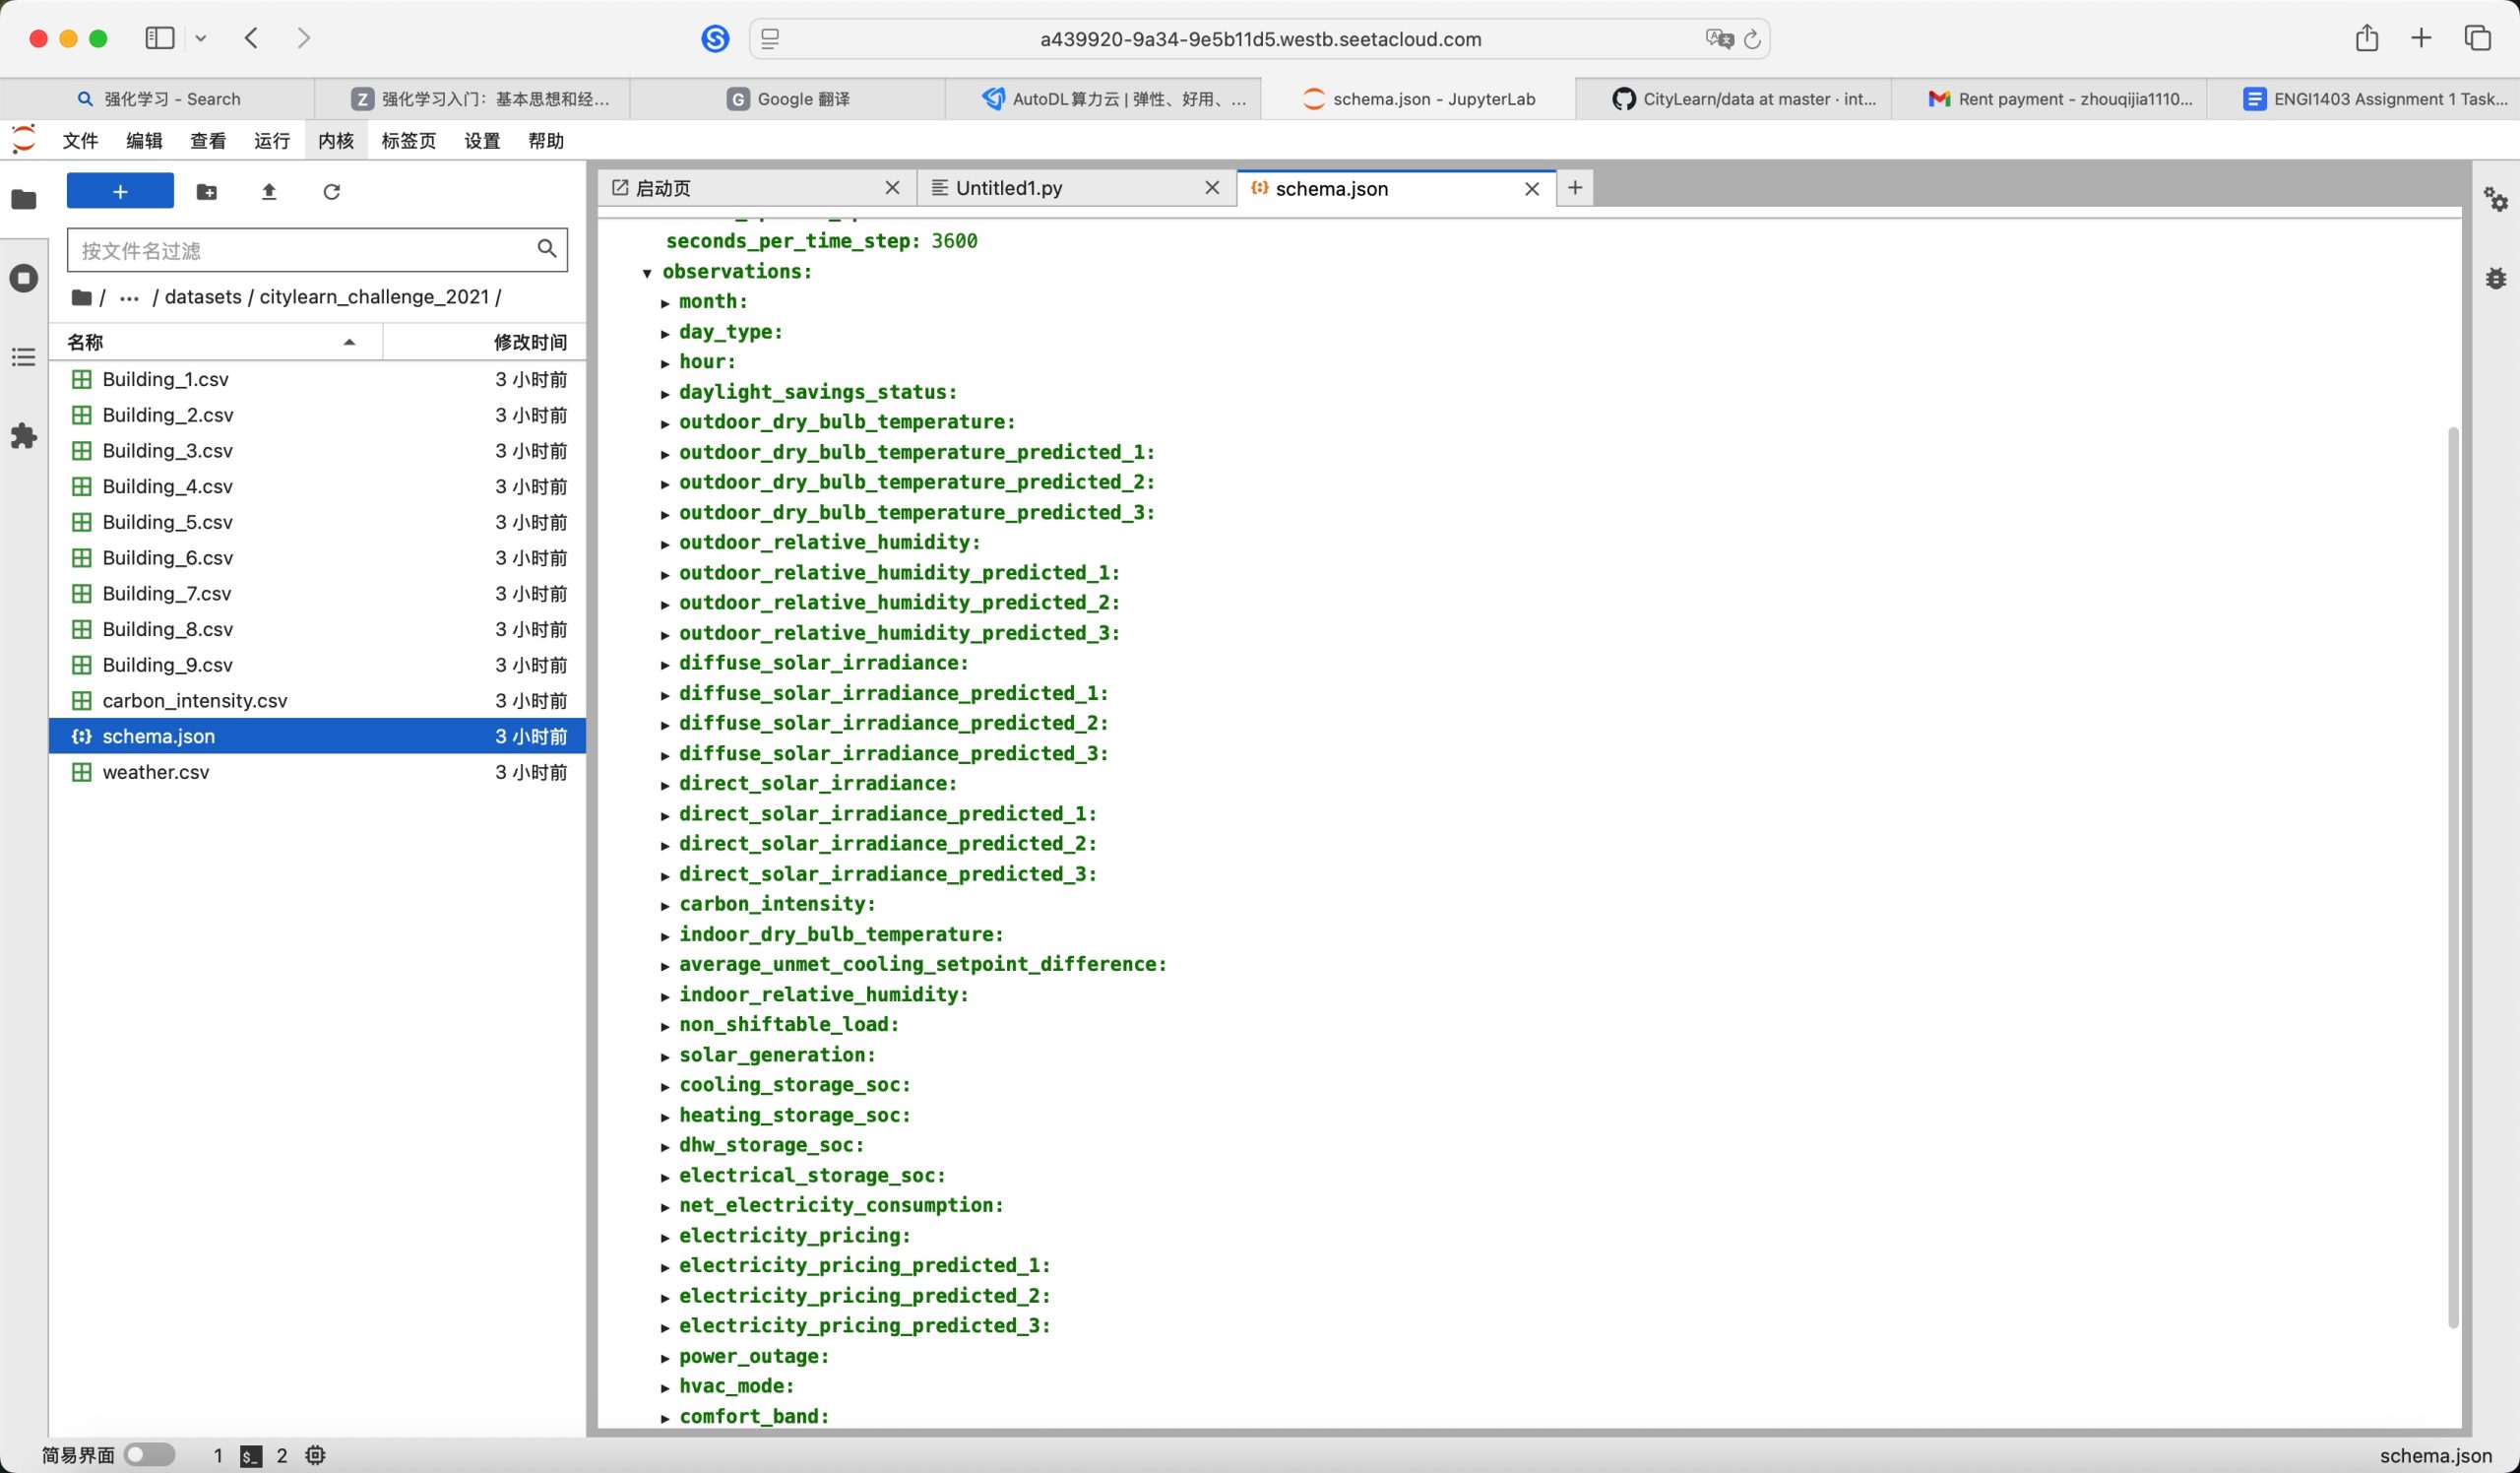This screenshot has width=2520, height=1473.
Task: Expand the hvac_mode node
Action: (665, 1388)
